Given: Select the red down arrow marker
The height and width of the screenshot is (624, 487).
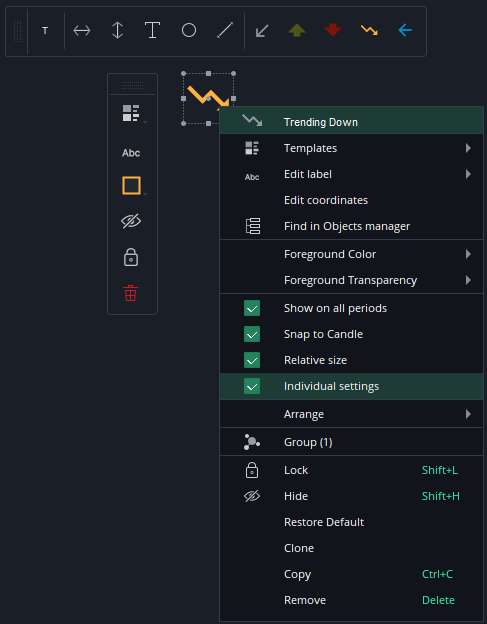Looking at the screenshot, I should (333, 30).
